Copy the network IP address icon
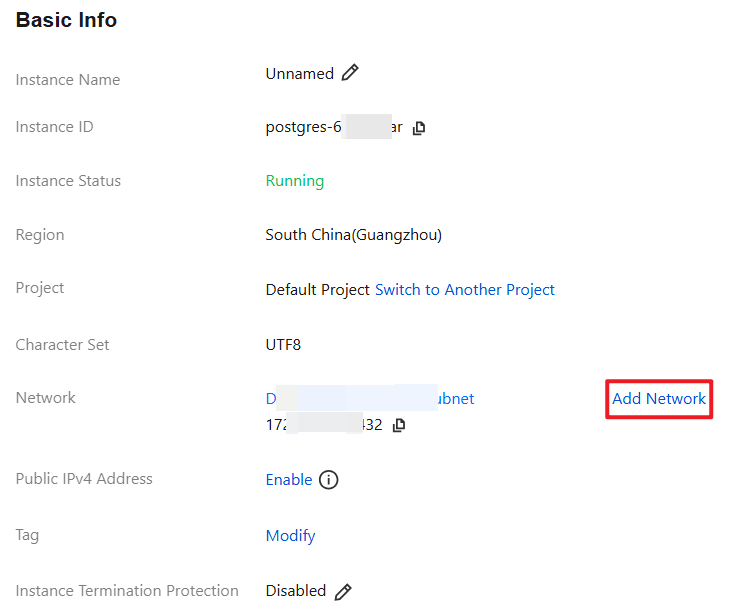 tap(399, 425)
